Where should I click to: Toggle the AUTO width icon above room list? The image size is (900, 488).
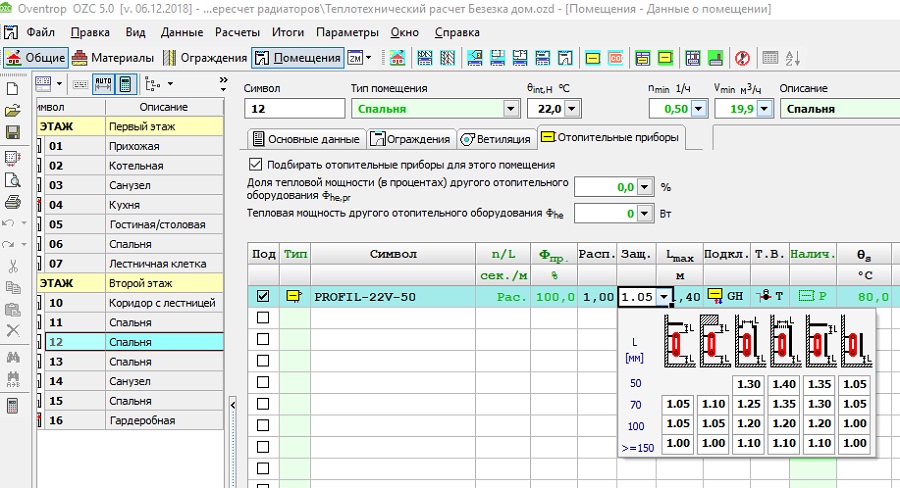click(x=103, y=84)
